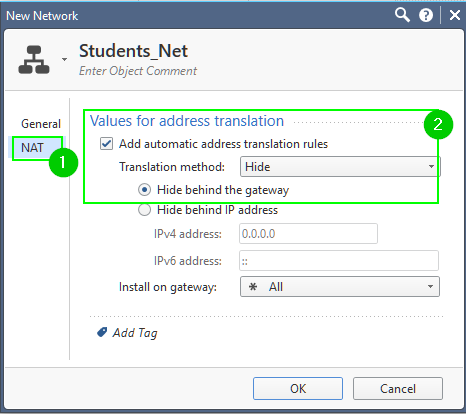Open help via the question mark icon
This screenshot has height=414, width=466.
(426, 15)
